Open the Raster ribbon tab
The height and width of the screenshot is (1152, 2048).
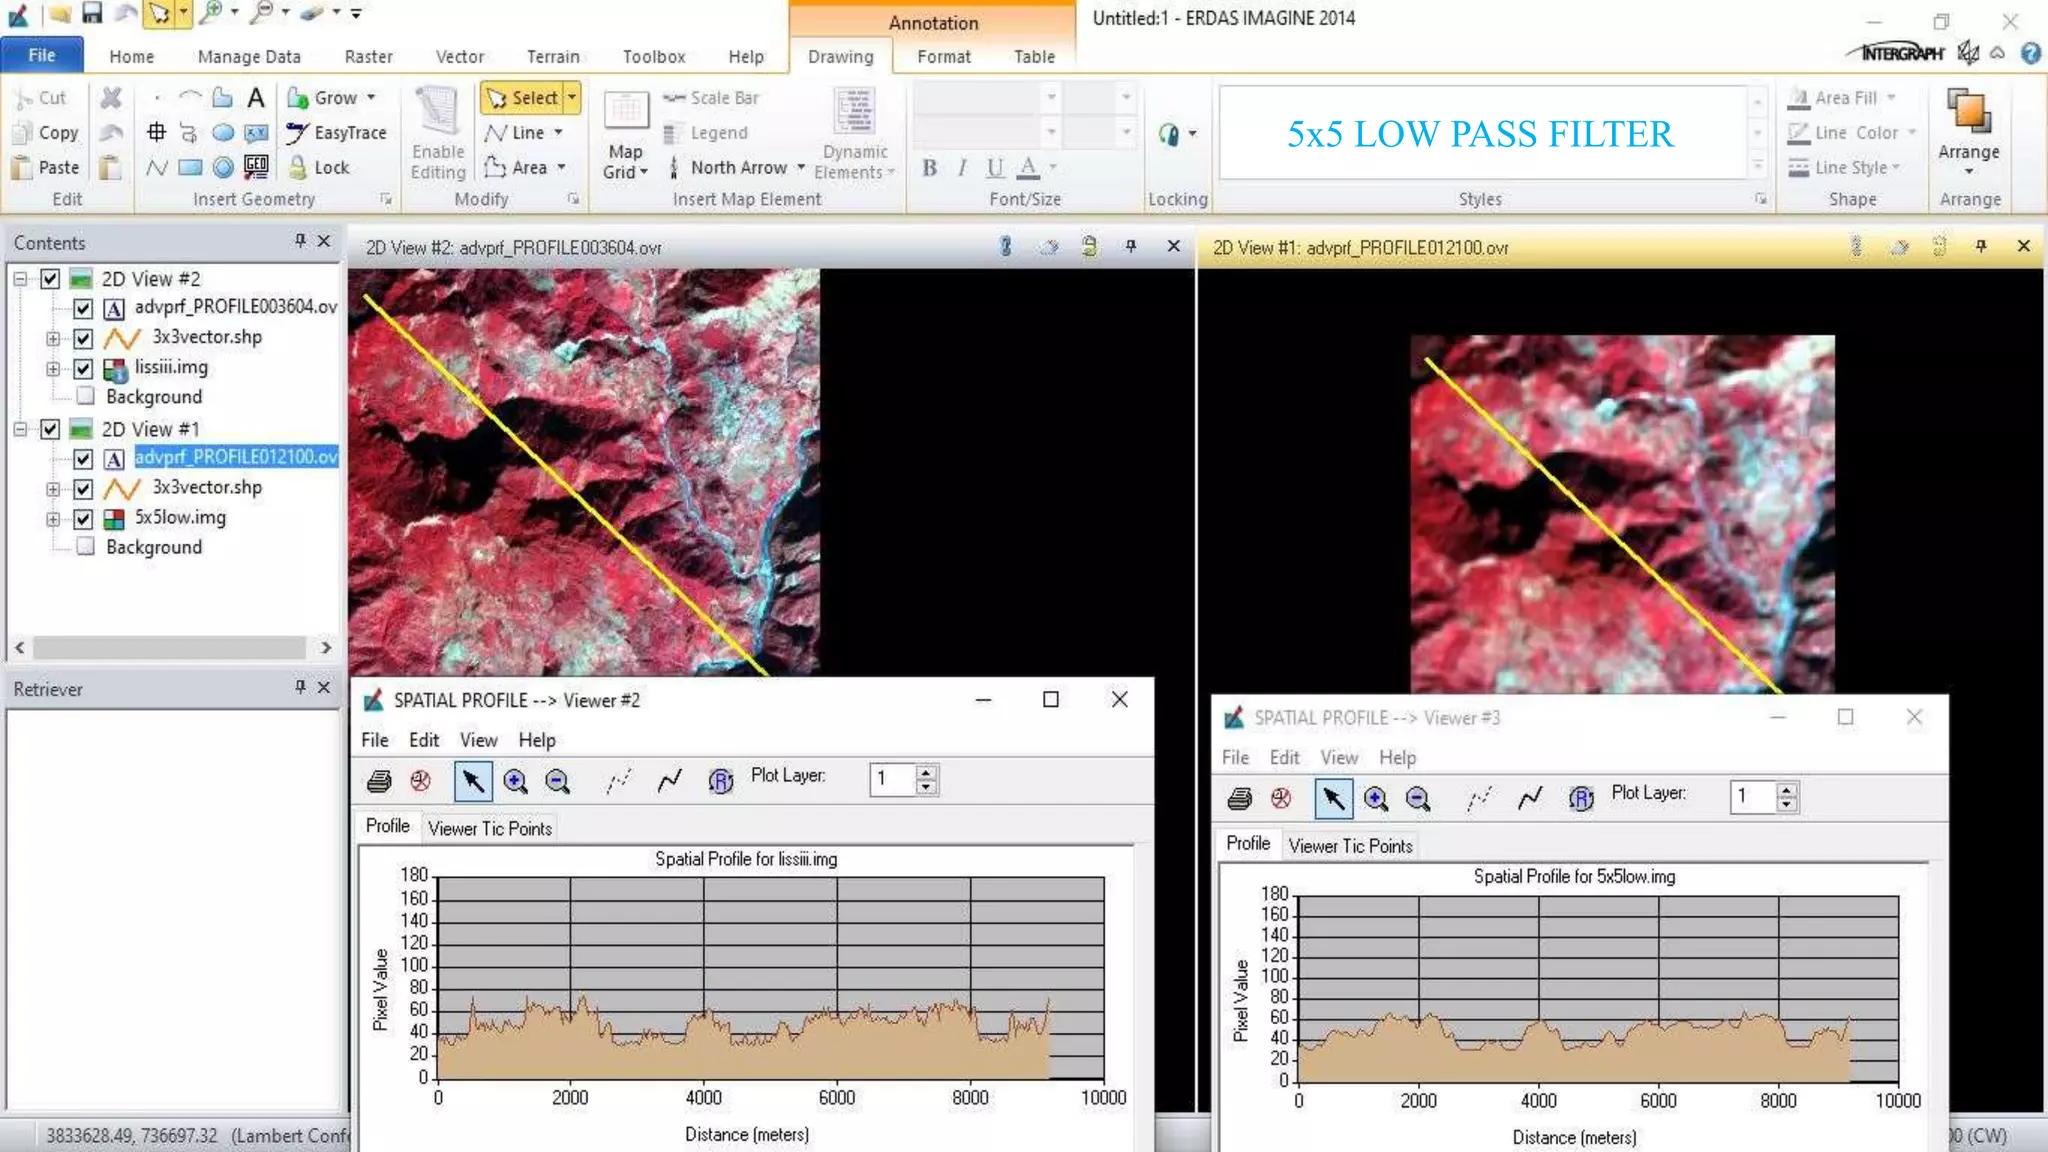[368, 57]
